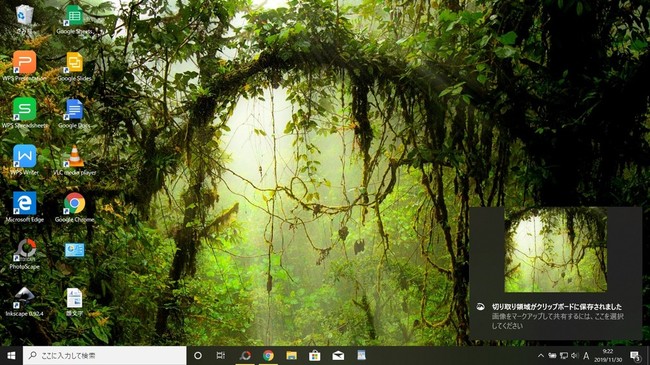Click the taskbar search box
650x365 pixels.
(104, 355)
